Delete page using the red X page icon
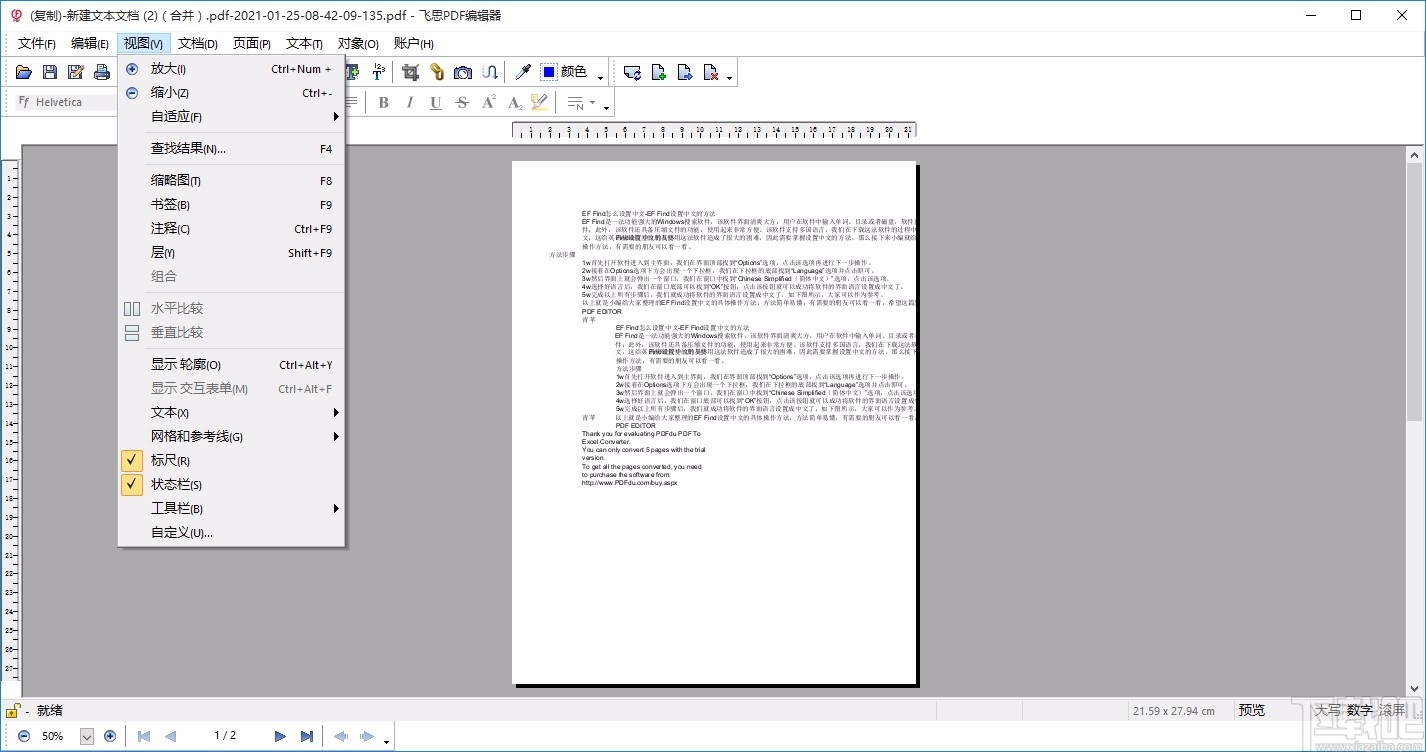 (711, 72)
